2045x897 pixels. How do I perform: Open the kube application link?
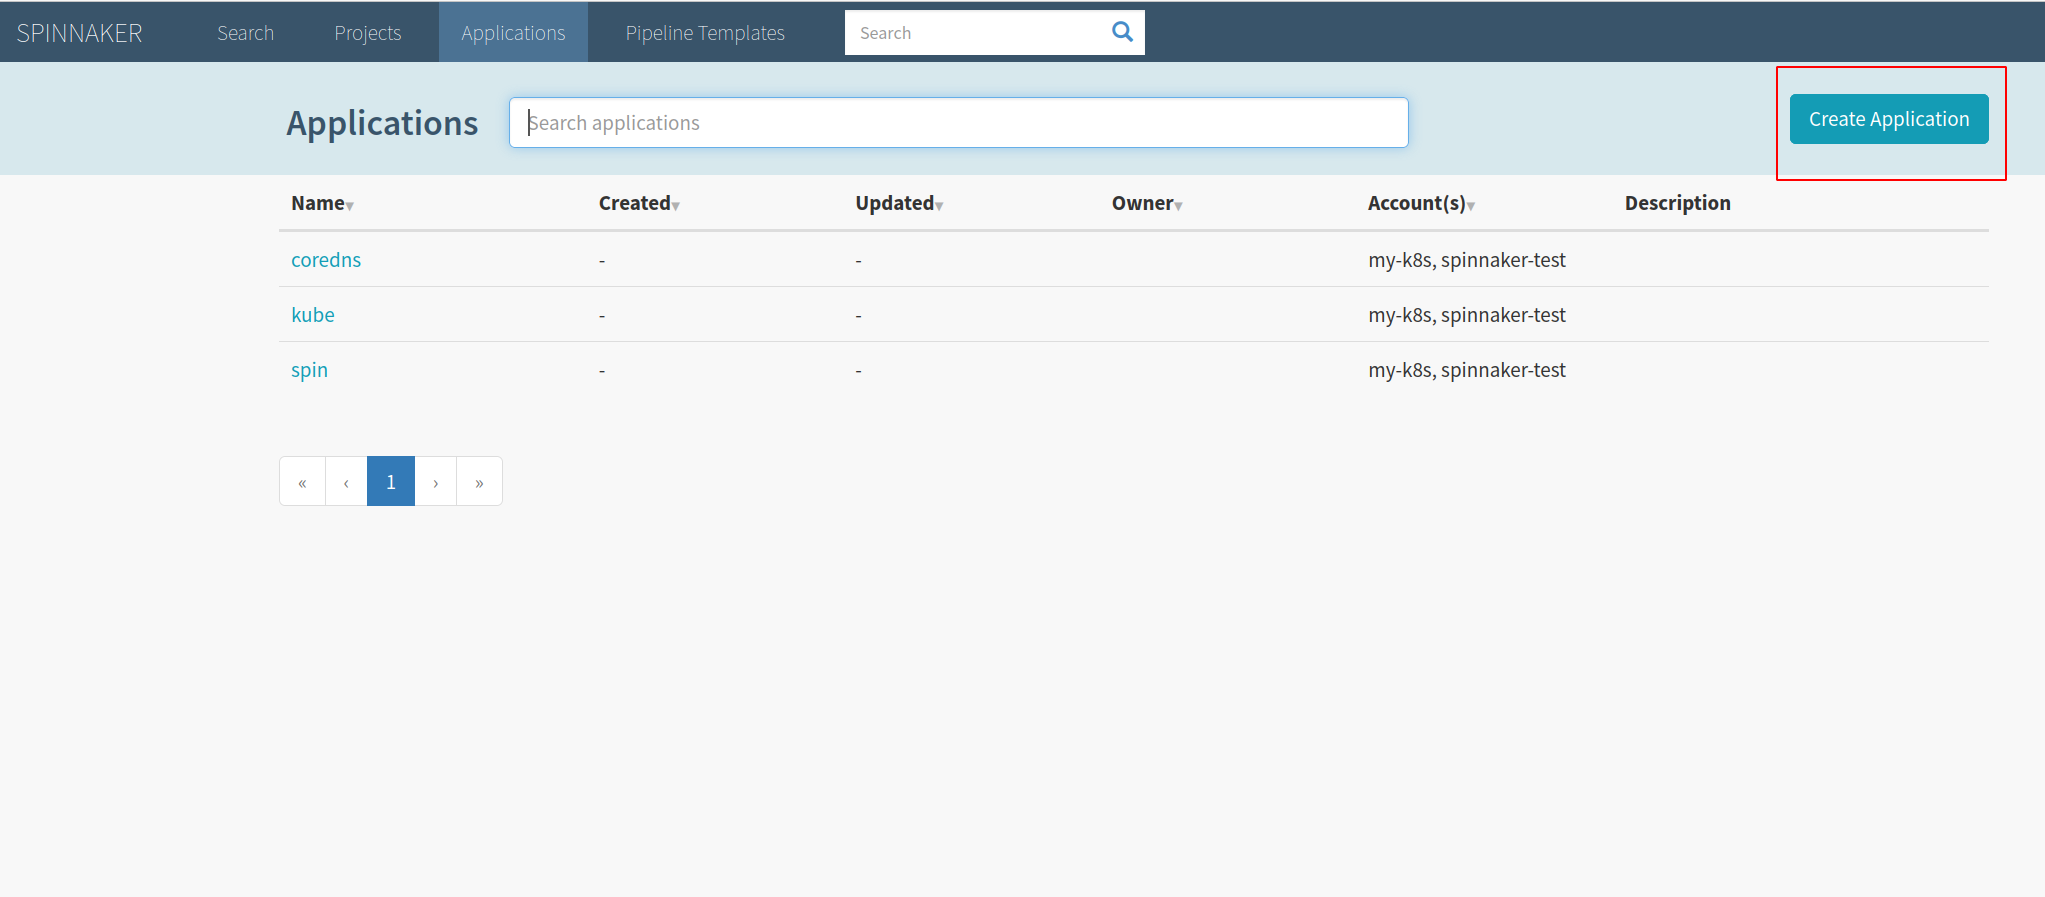(313, 315)
